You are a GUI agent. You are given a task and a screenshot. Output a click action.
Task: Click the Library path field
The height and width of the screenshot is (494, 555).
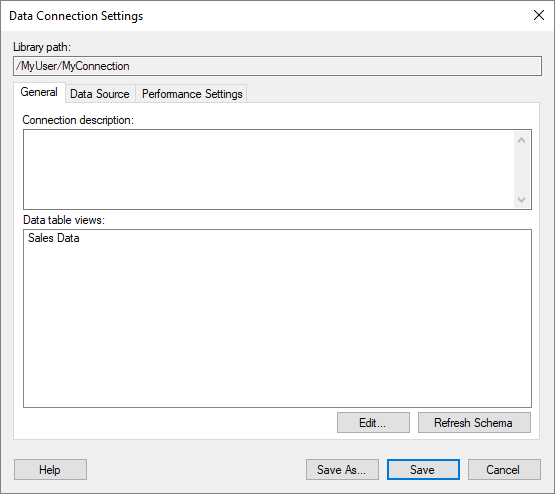277,66
